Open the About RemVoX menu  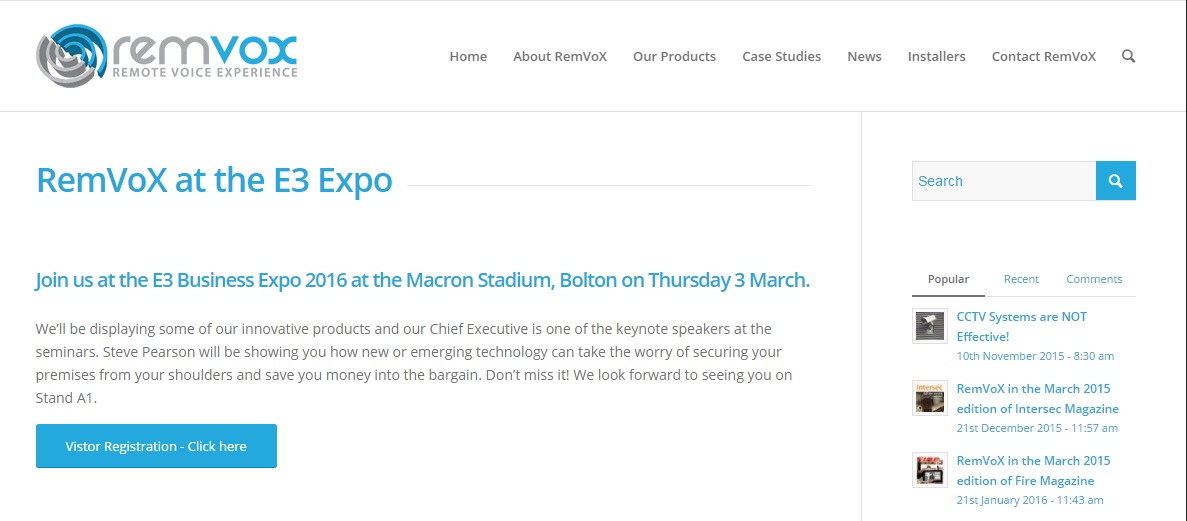pos(560,56)
